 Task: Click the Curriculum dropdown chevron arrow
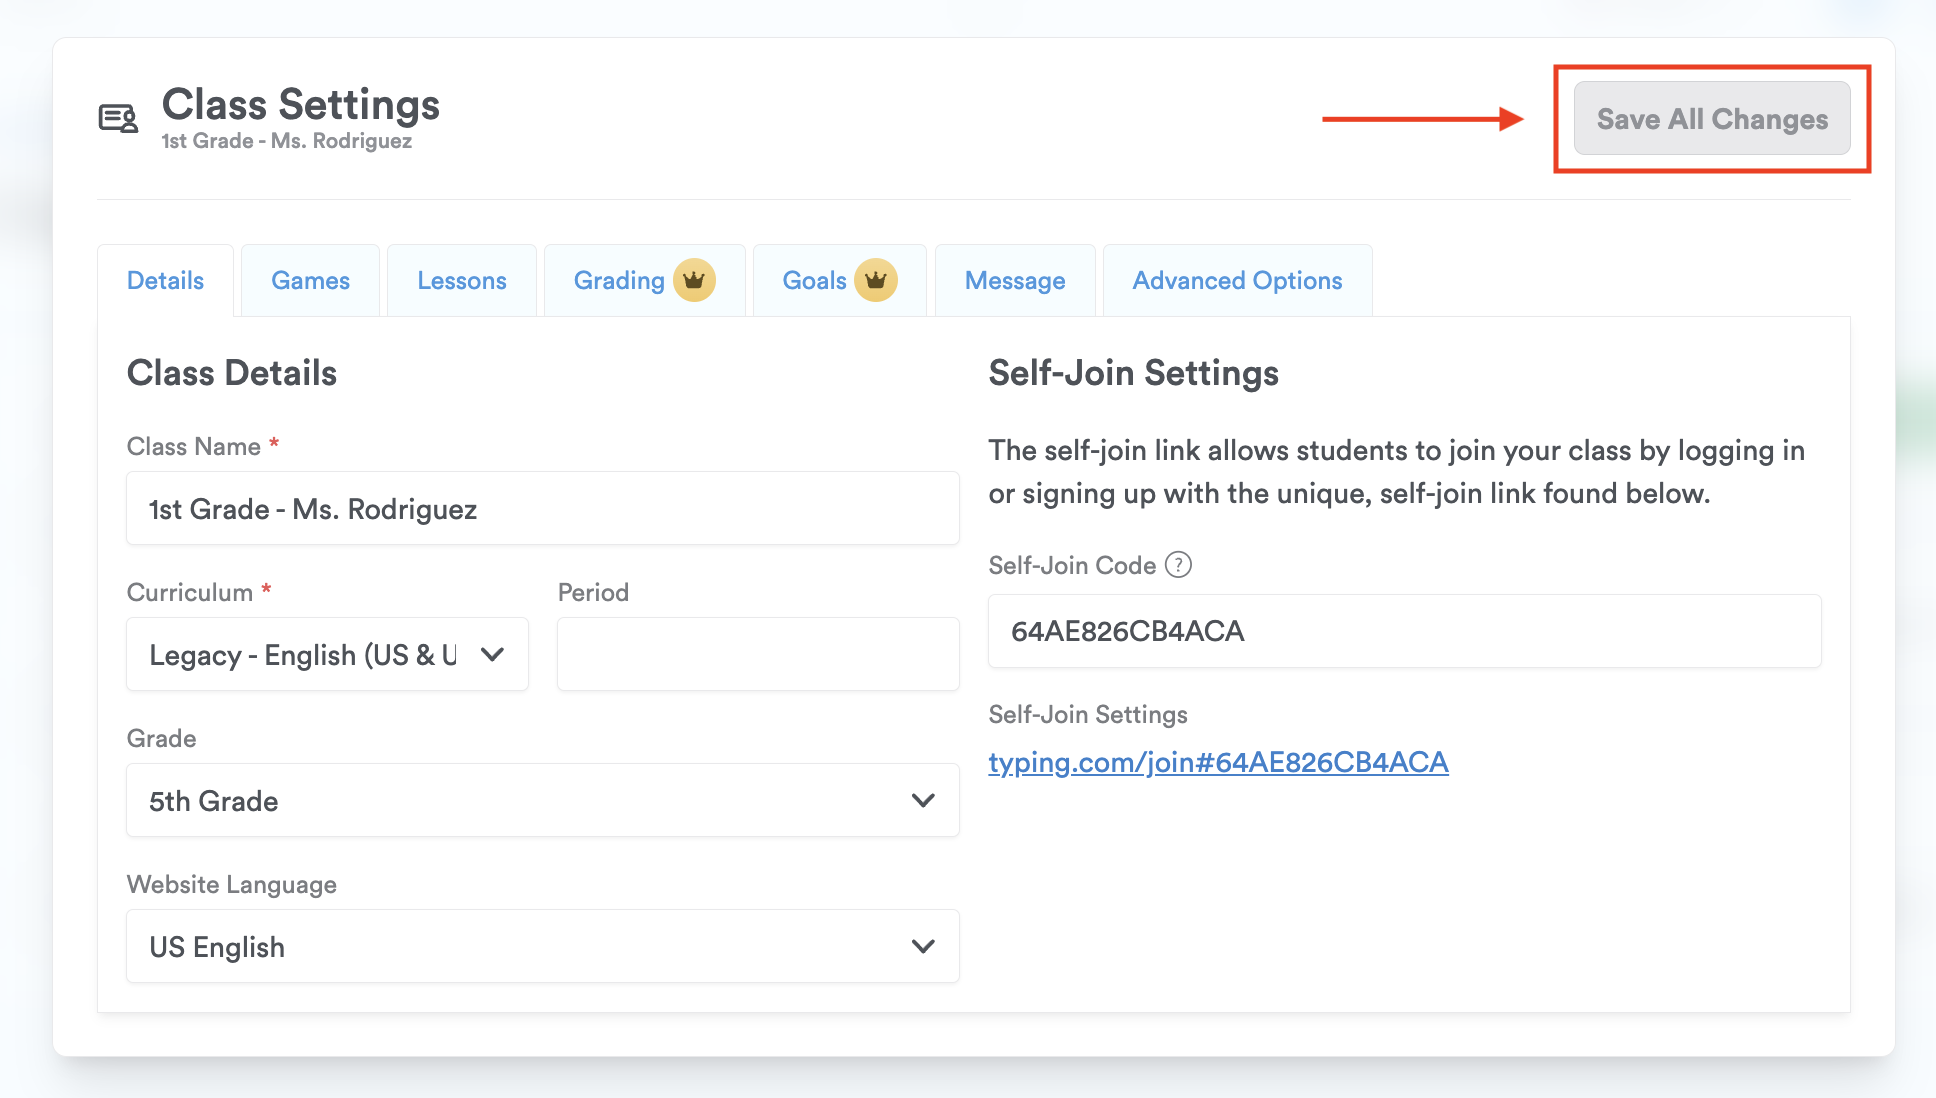click(x=492, y=654)
